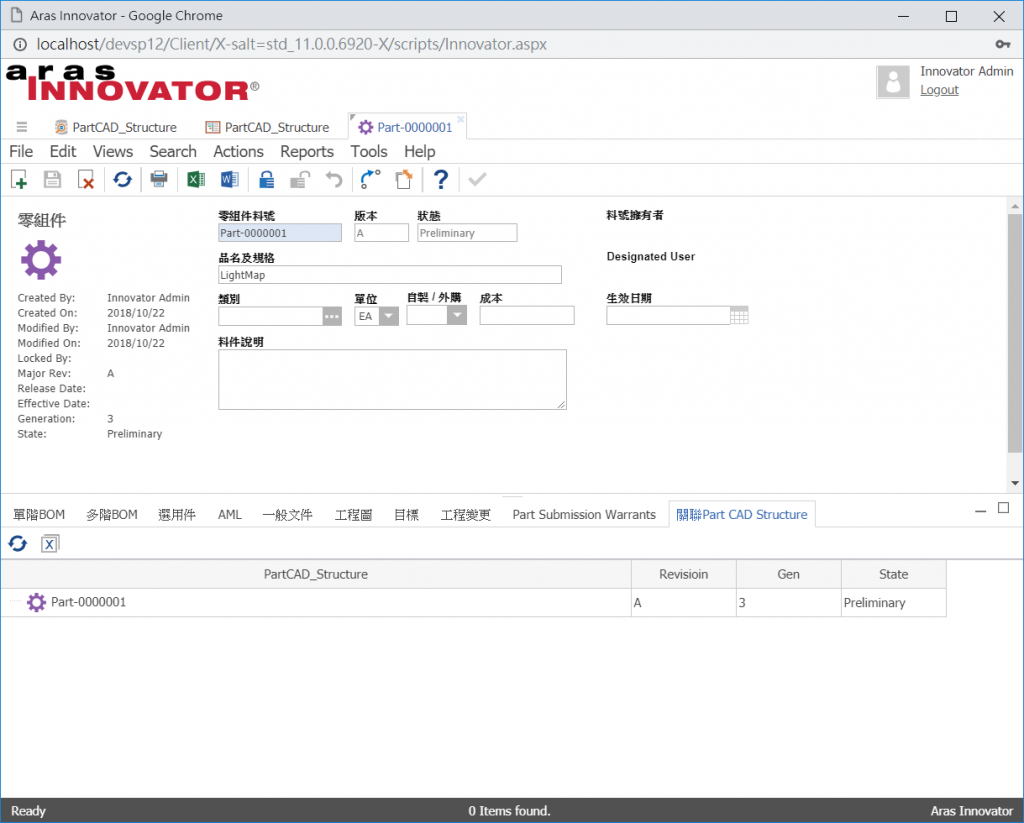Switch to 一般文件 tab
The image size is (1024, 823).
coord(287,515)
